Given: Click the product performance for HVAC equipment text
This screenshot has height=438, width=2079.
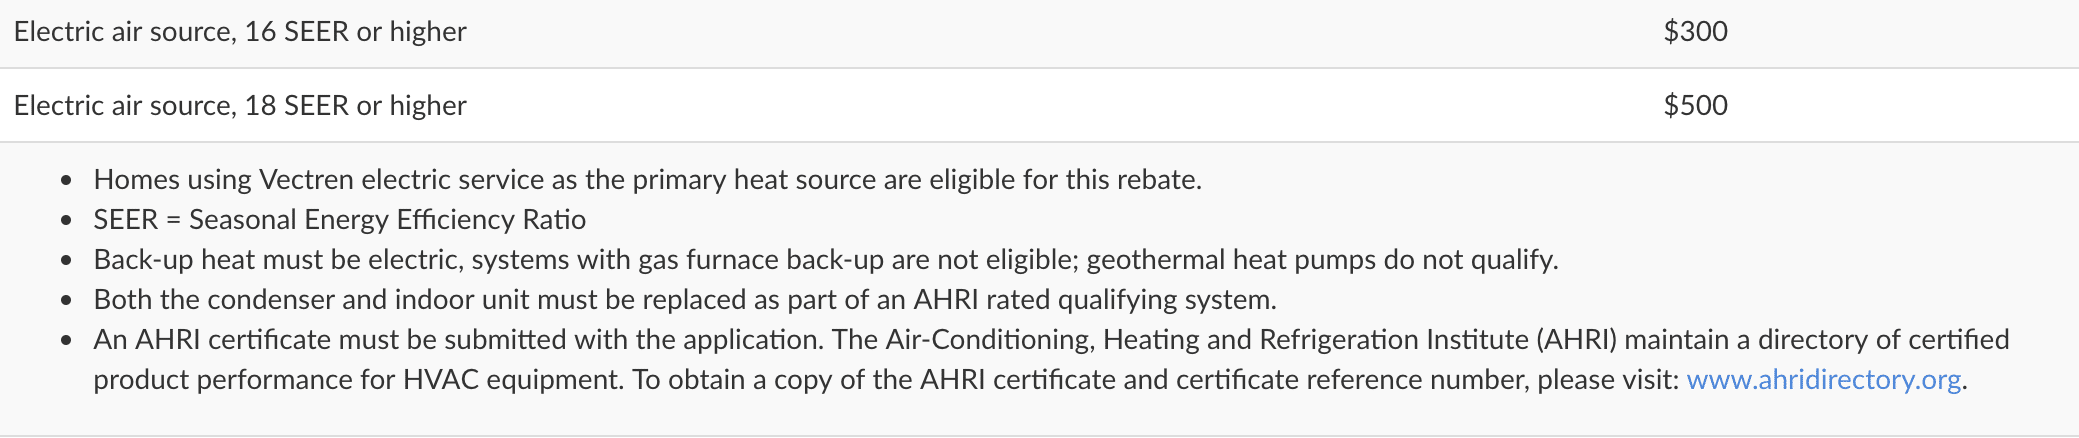Looking at the screenshot, I should point(358,380).
